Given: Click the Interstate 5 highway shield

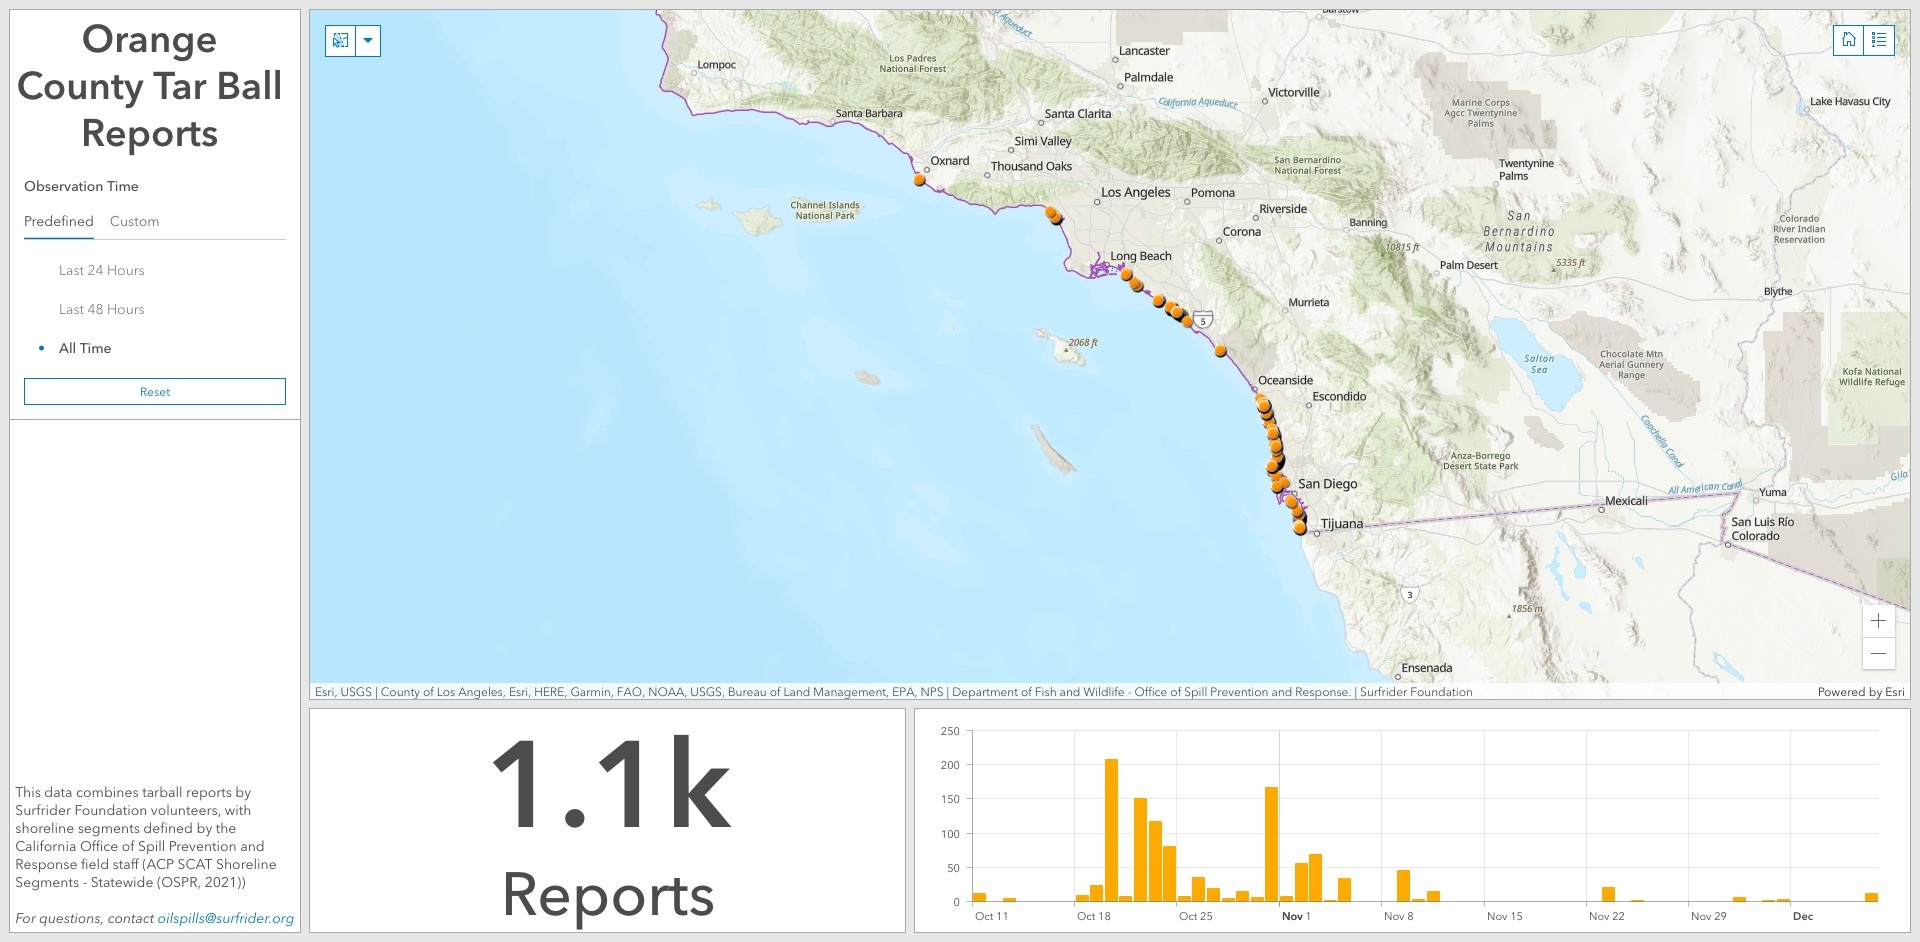Looking at the screenshot, I should tap(1204, 321).
